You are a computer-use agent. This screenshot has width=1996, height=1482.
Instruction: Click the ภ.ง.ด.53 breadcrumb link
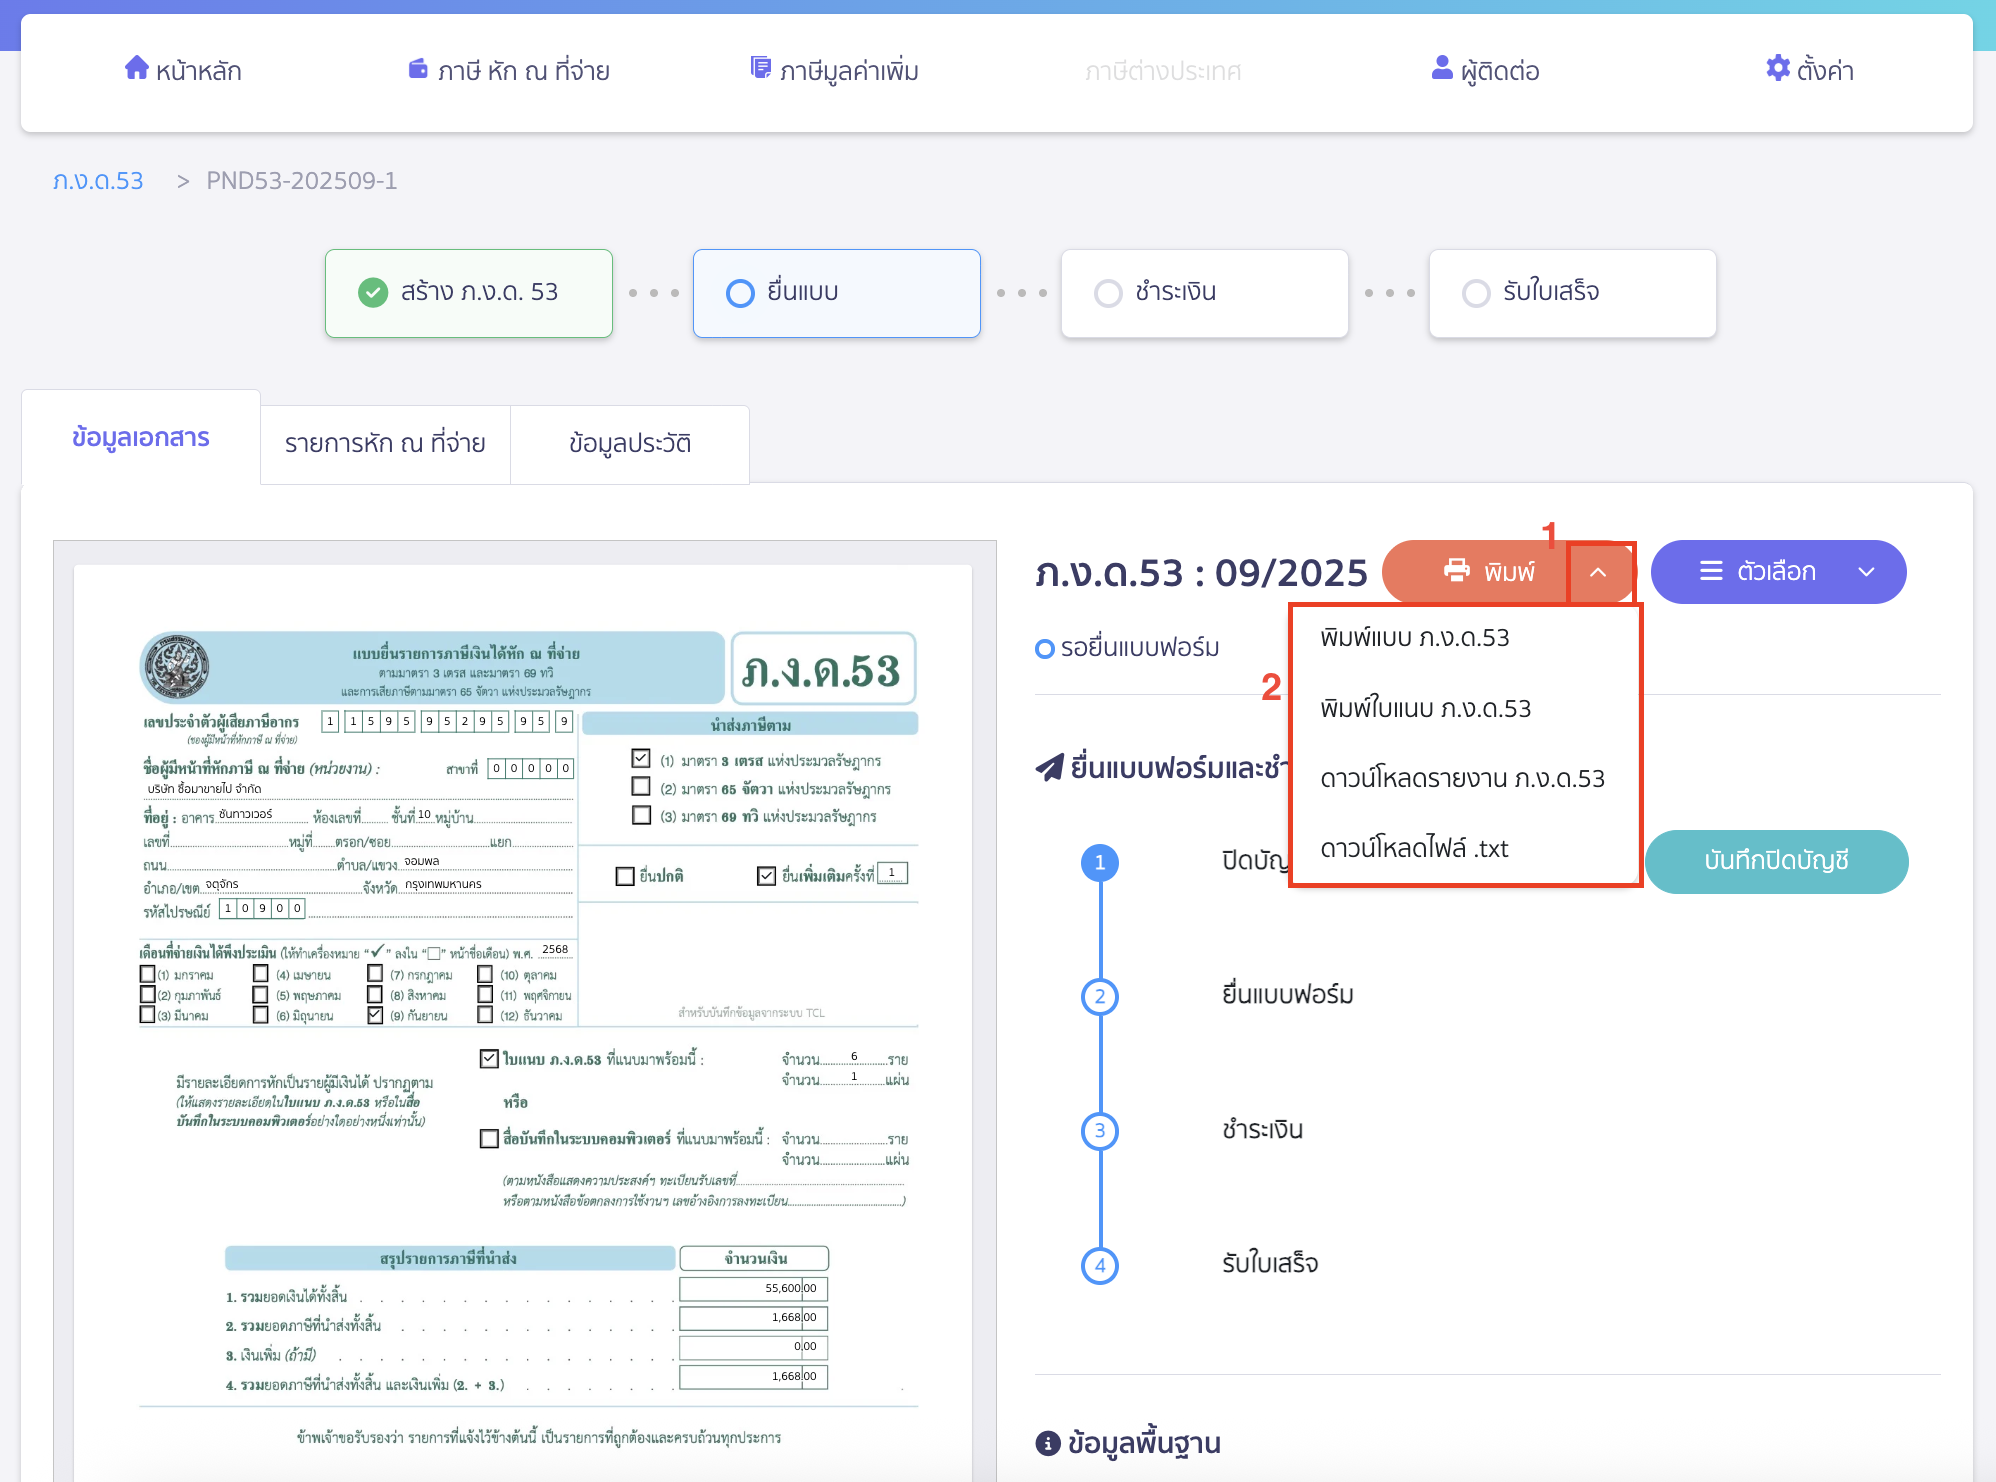(98, 181)
